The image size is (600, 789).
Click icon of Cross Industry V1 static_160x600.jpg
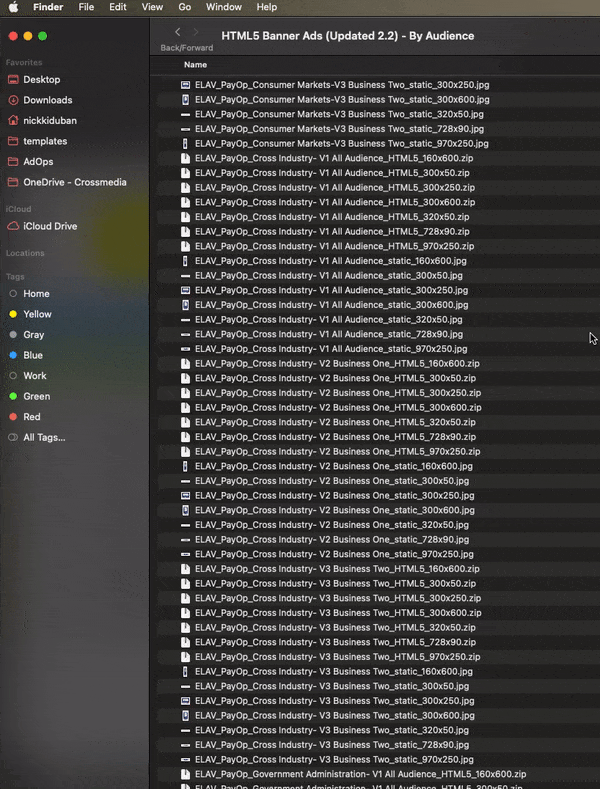pos(185,261)
